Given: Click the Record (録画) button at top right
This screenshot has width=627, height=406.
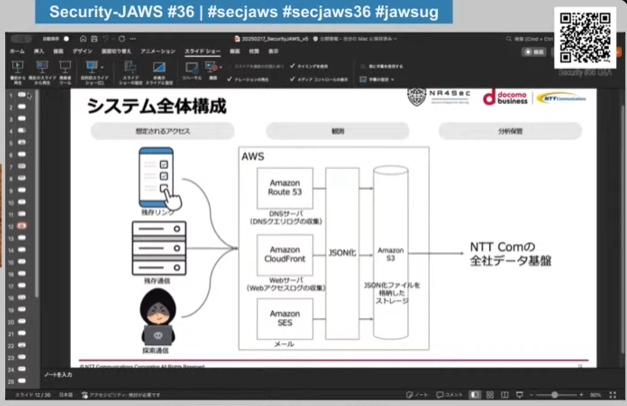Looking at the screenshot, I should pos(534,52).
